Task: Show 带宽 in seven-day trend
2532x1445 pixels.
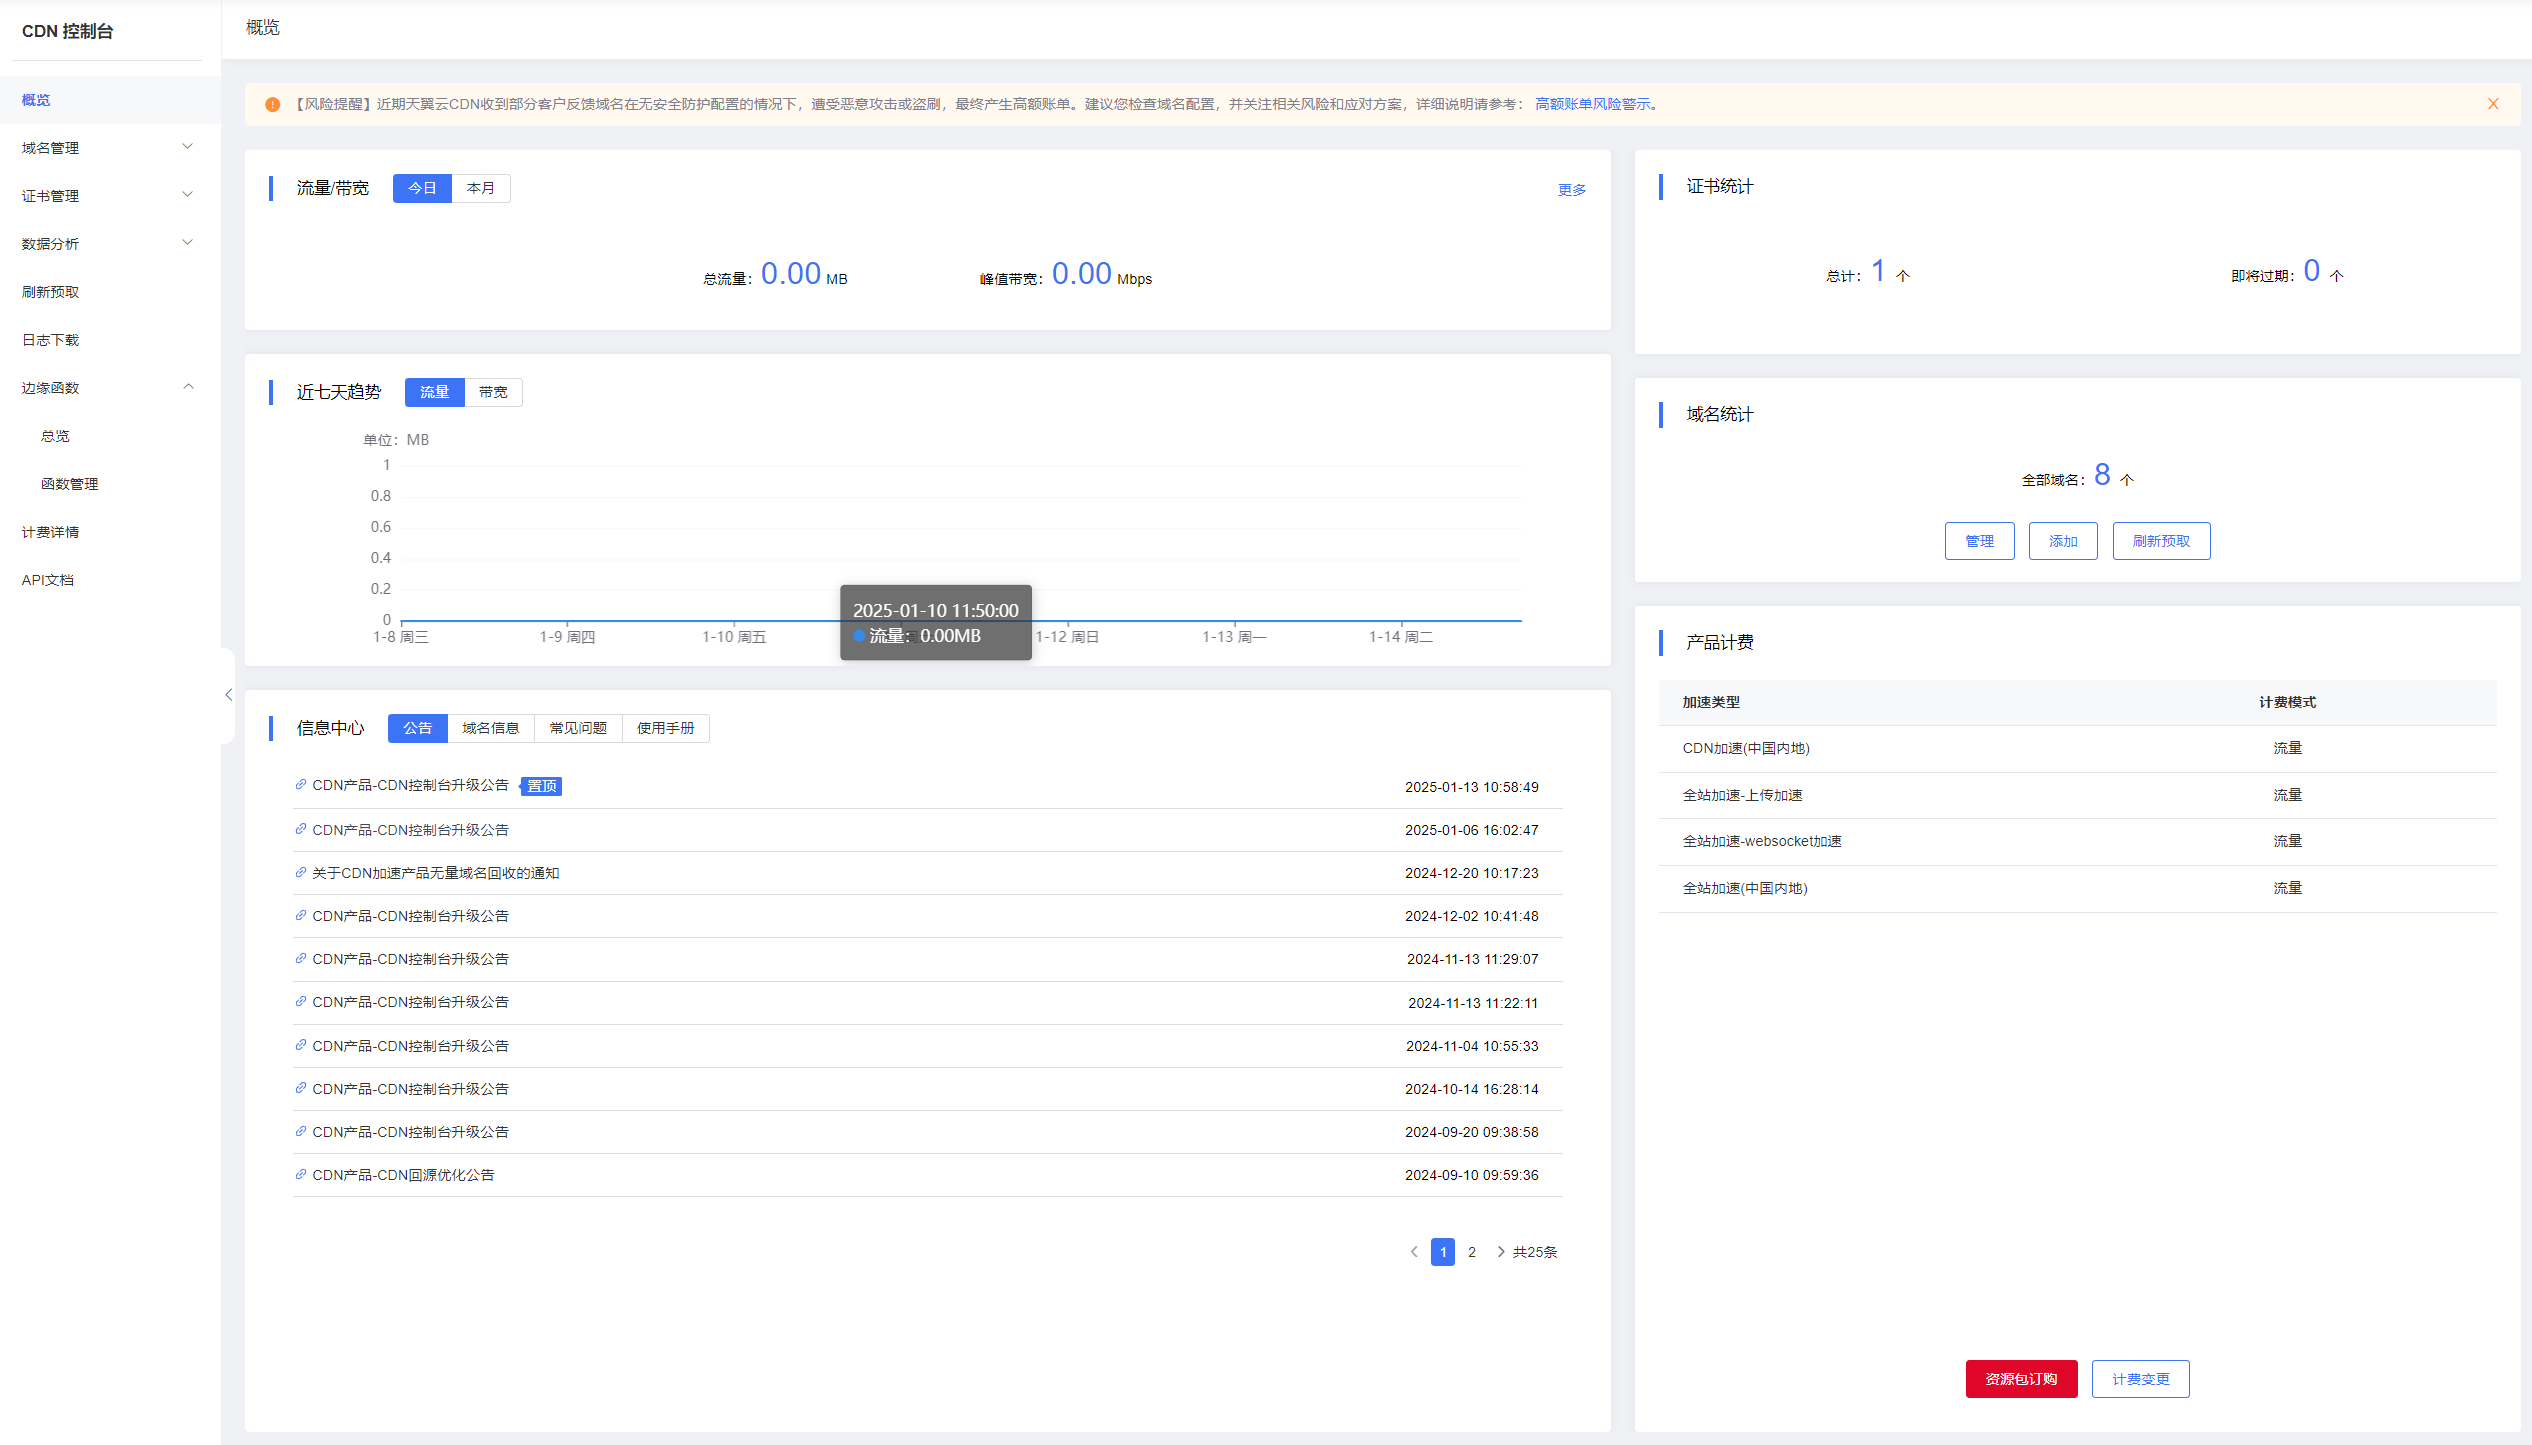Action: 493,392
